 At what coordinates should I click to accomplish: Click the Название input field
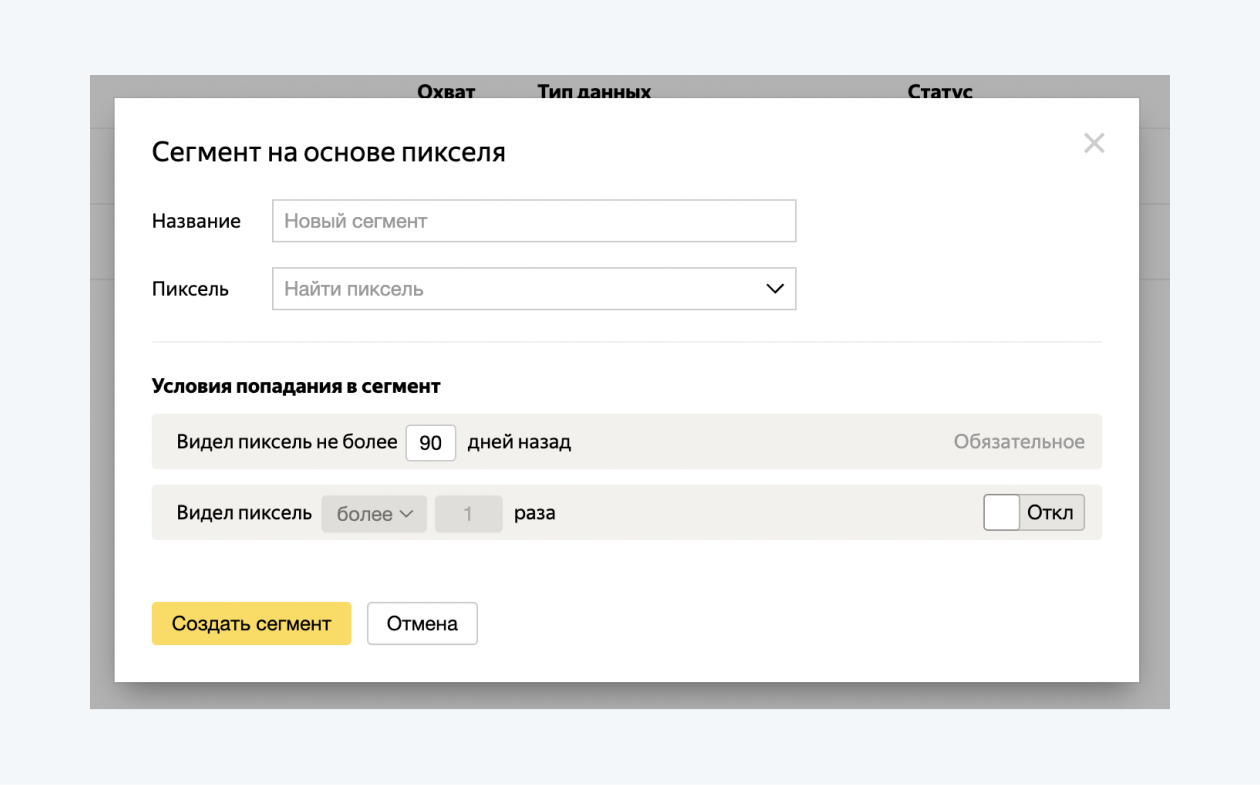[x=534, y=221]
